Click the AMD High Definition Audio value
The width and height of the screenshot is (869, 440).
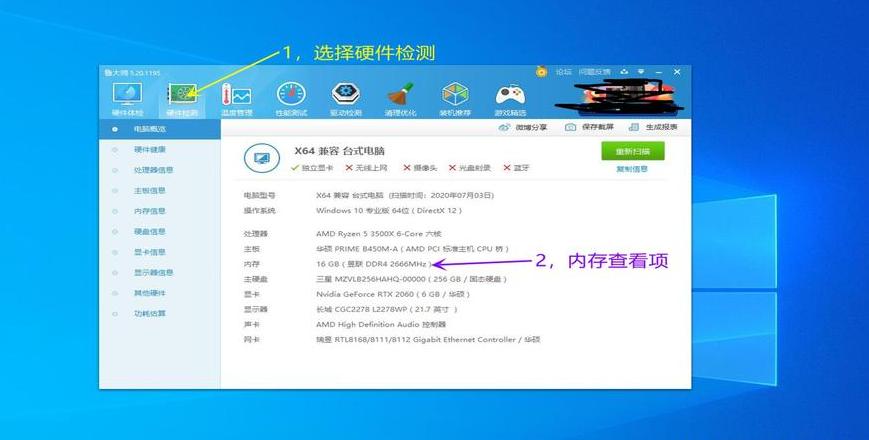coord(381,324)
